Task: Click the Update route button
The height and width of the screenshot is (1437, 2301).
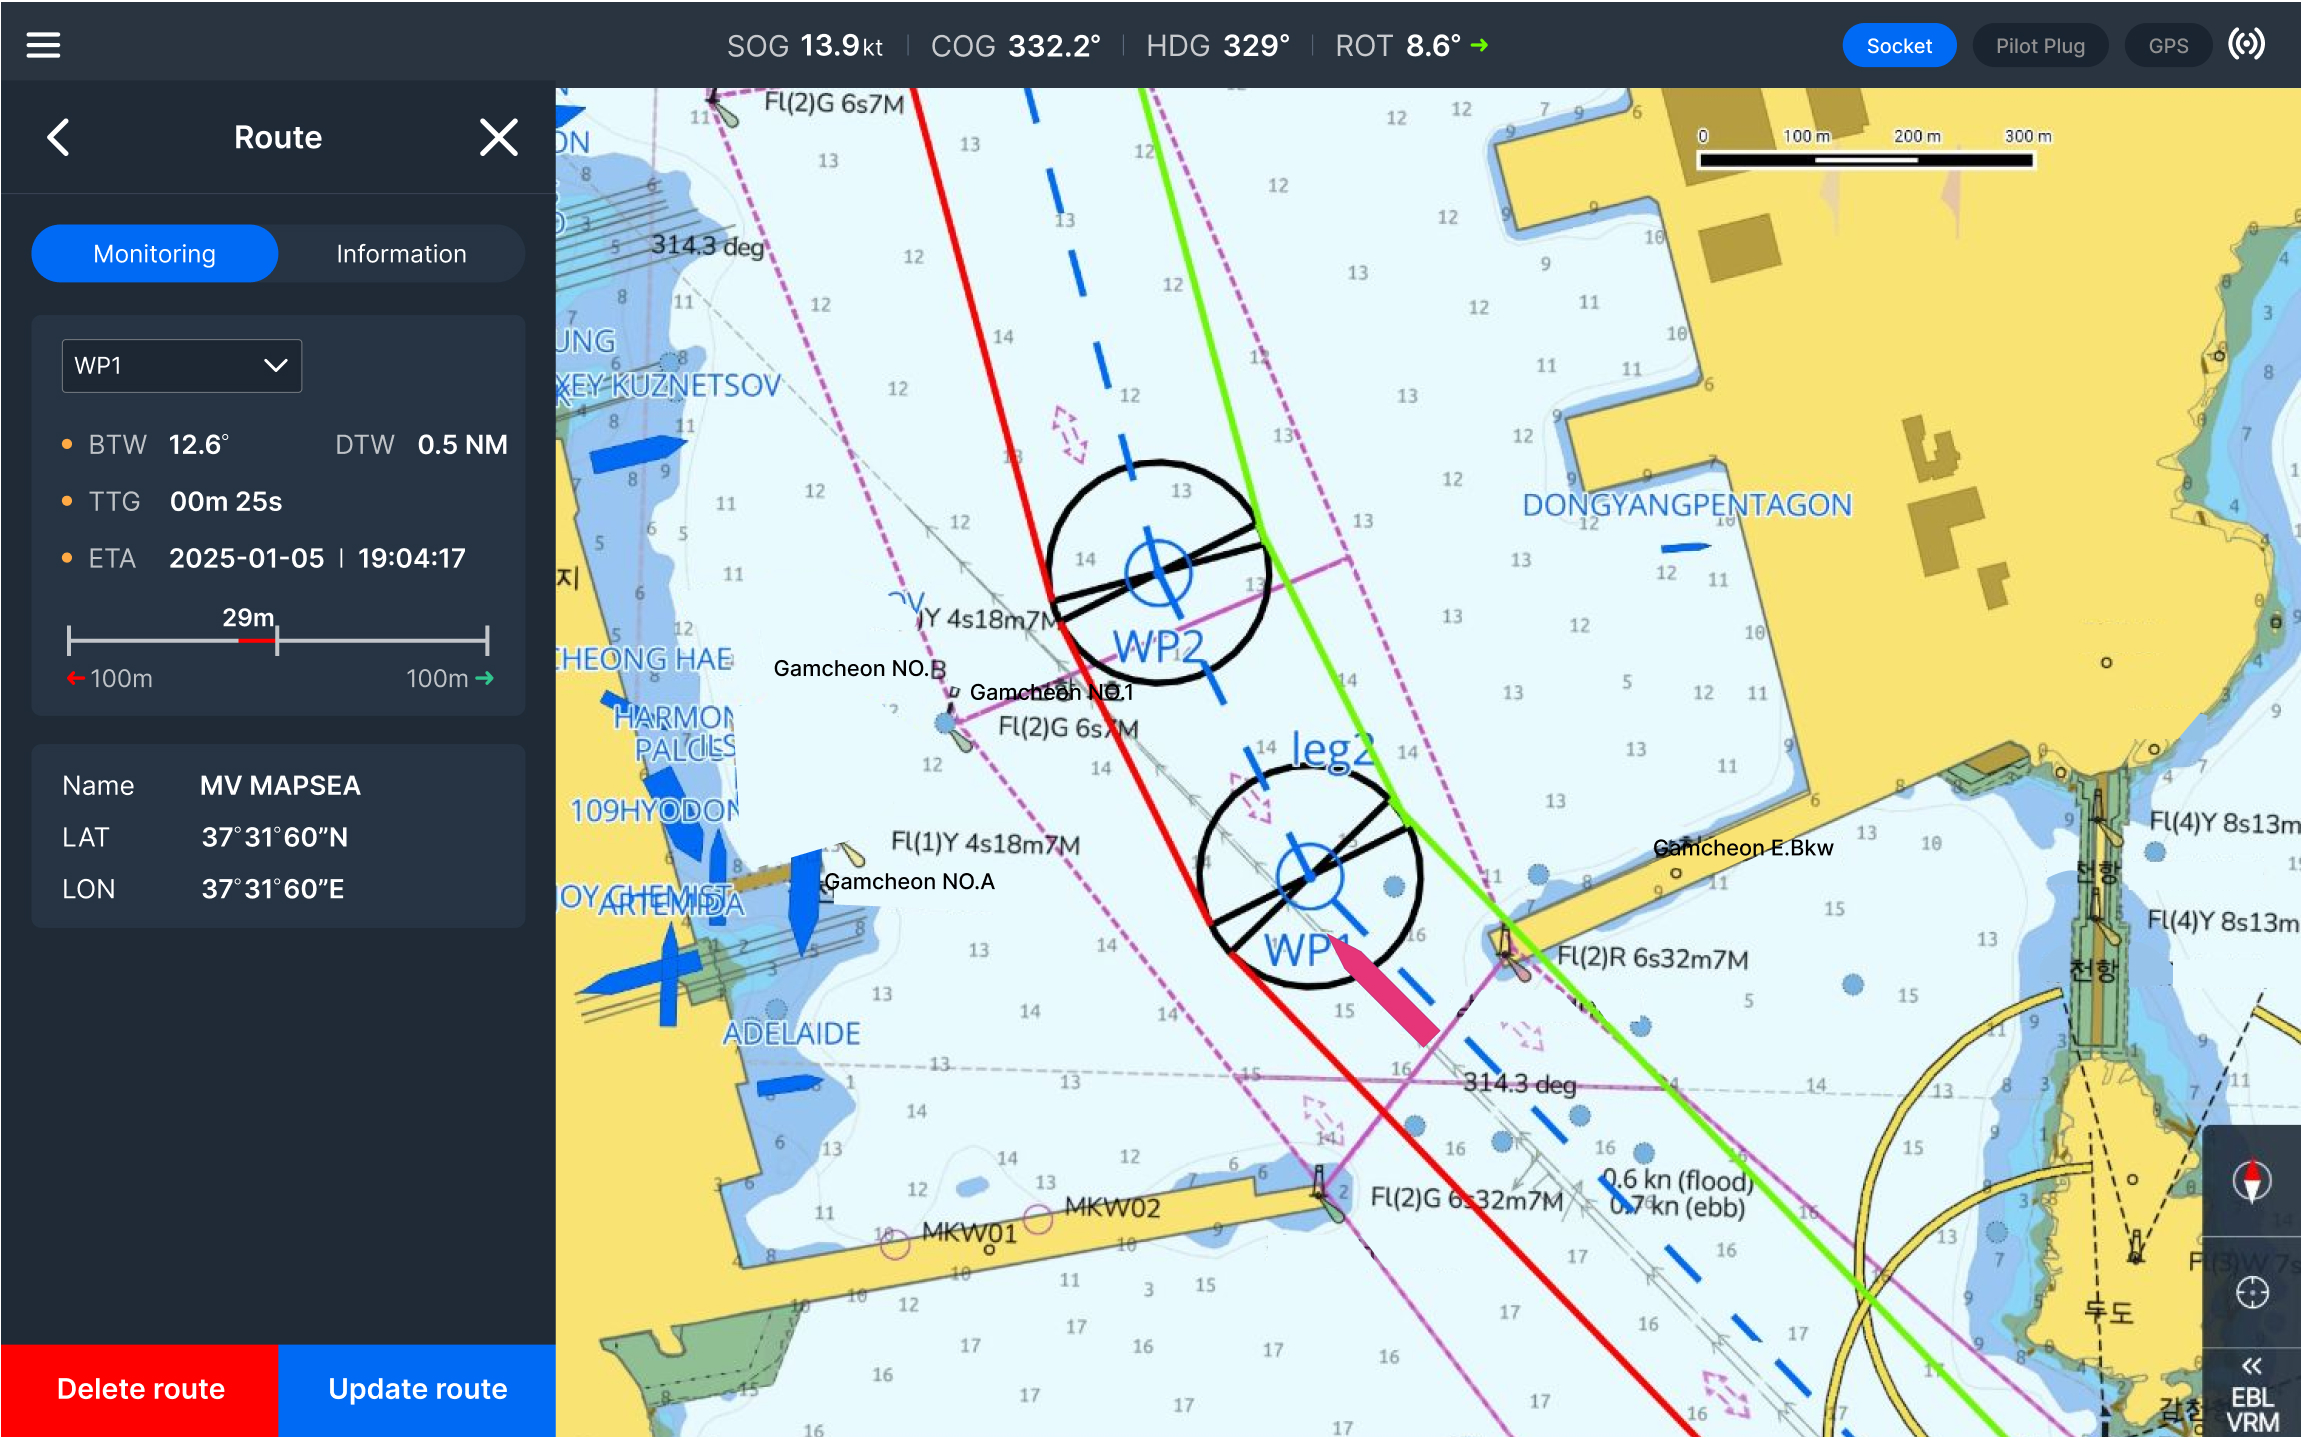Action: pyautogui.click(x=417, y=1389)
